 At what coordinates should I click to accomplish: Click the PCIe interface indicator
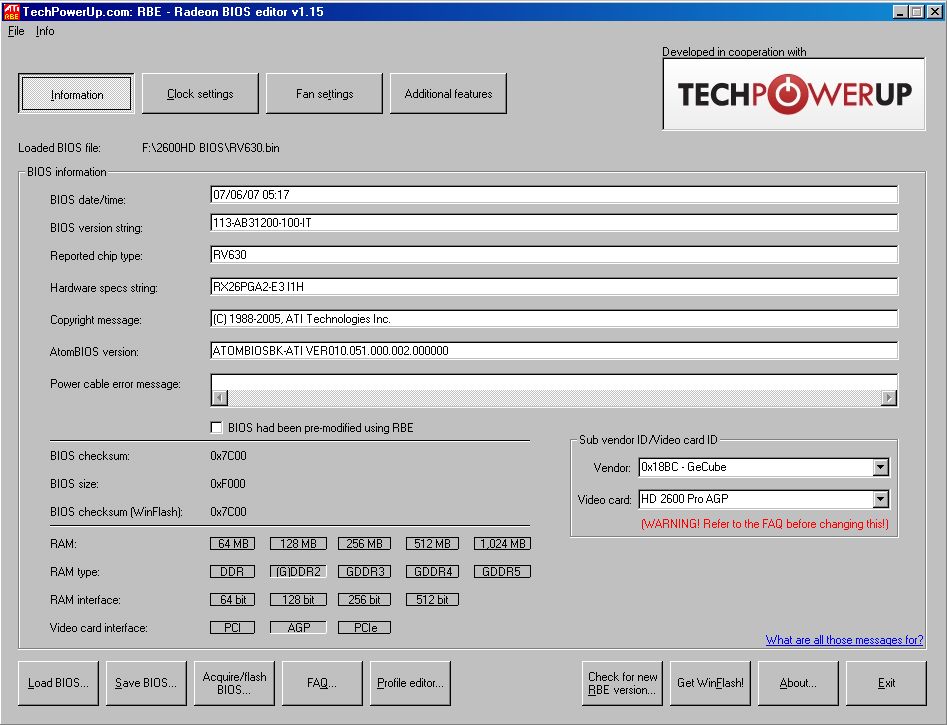coord(364,628)
